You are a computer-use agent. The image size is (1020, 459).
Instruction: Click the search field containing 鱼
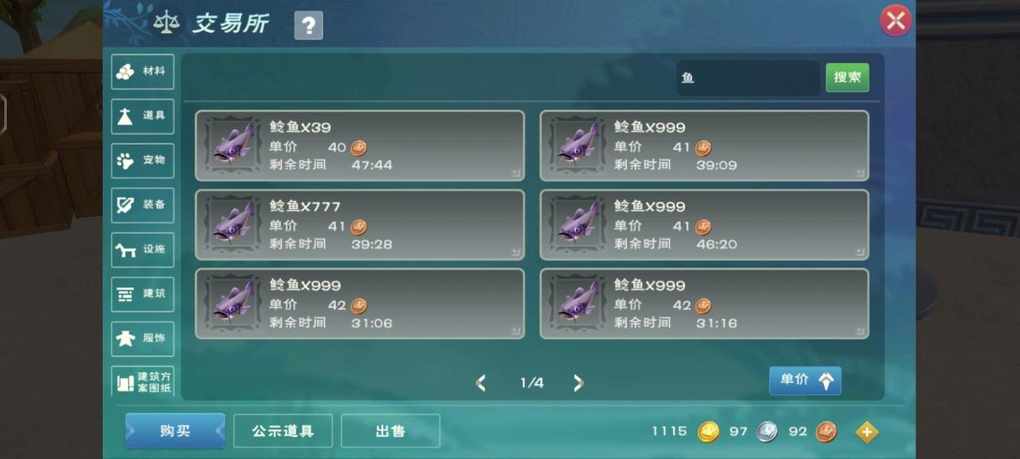pyautogui.click(x=747, y=78)
